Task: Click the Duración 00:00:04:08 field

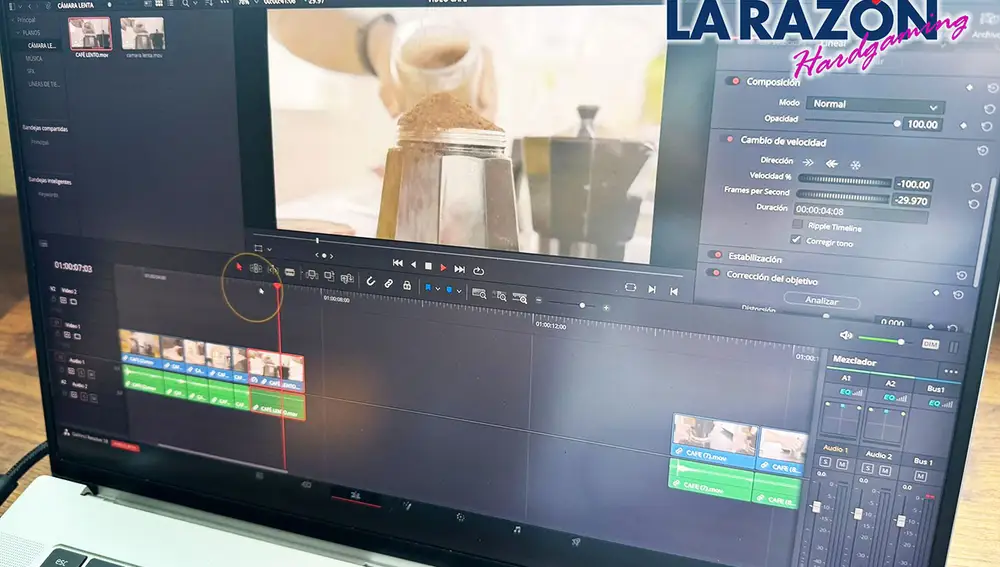Action: 860,212
